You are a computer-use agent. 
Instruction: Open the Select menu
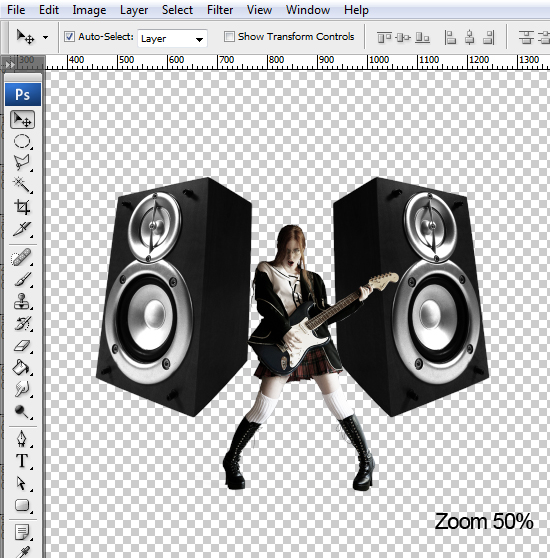pos(177,10)
